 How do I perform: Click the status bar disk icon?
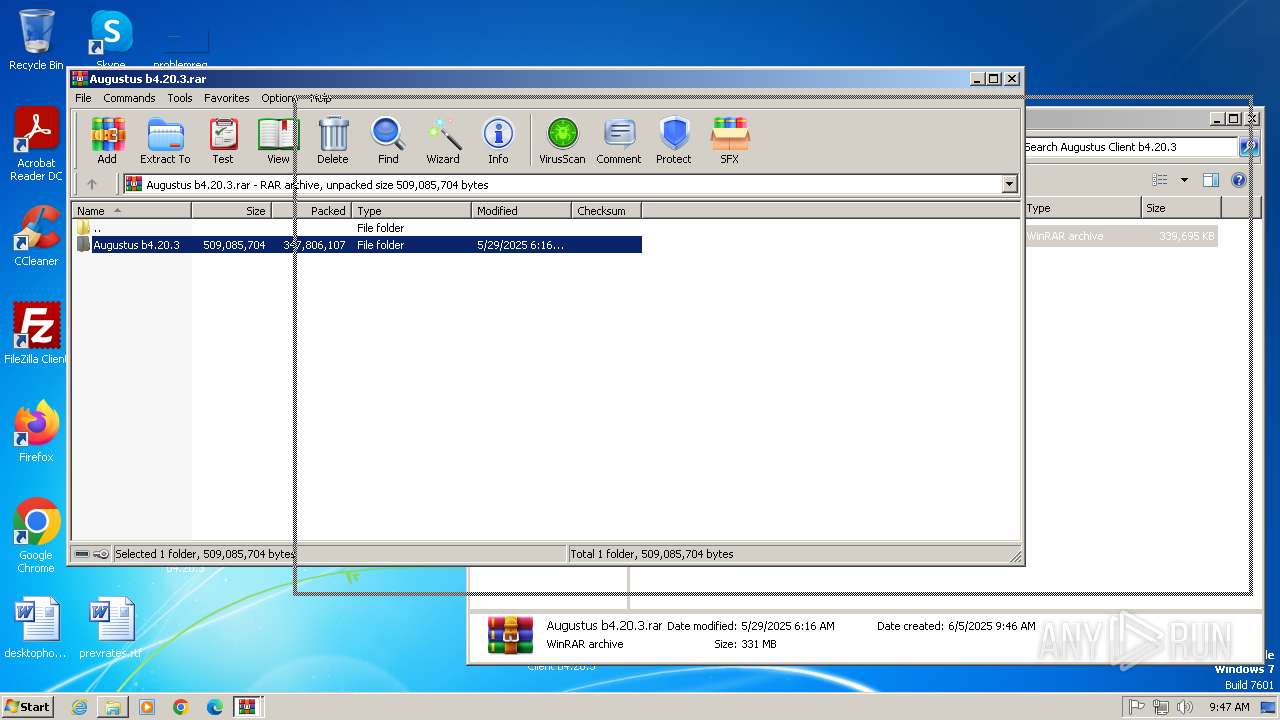click(82, 554)
